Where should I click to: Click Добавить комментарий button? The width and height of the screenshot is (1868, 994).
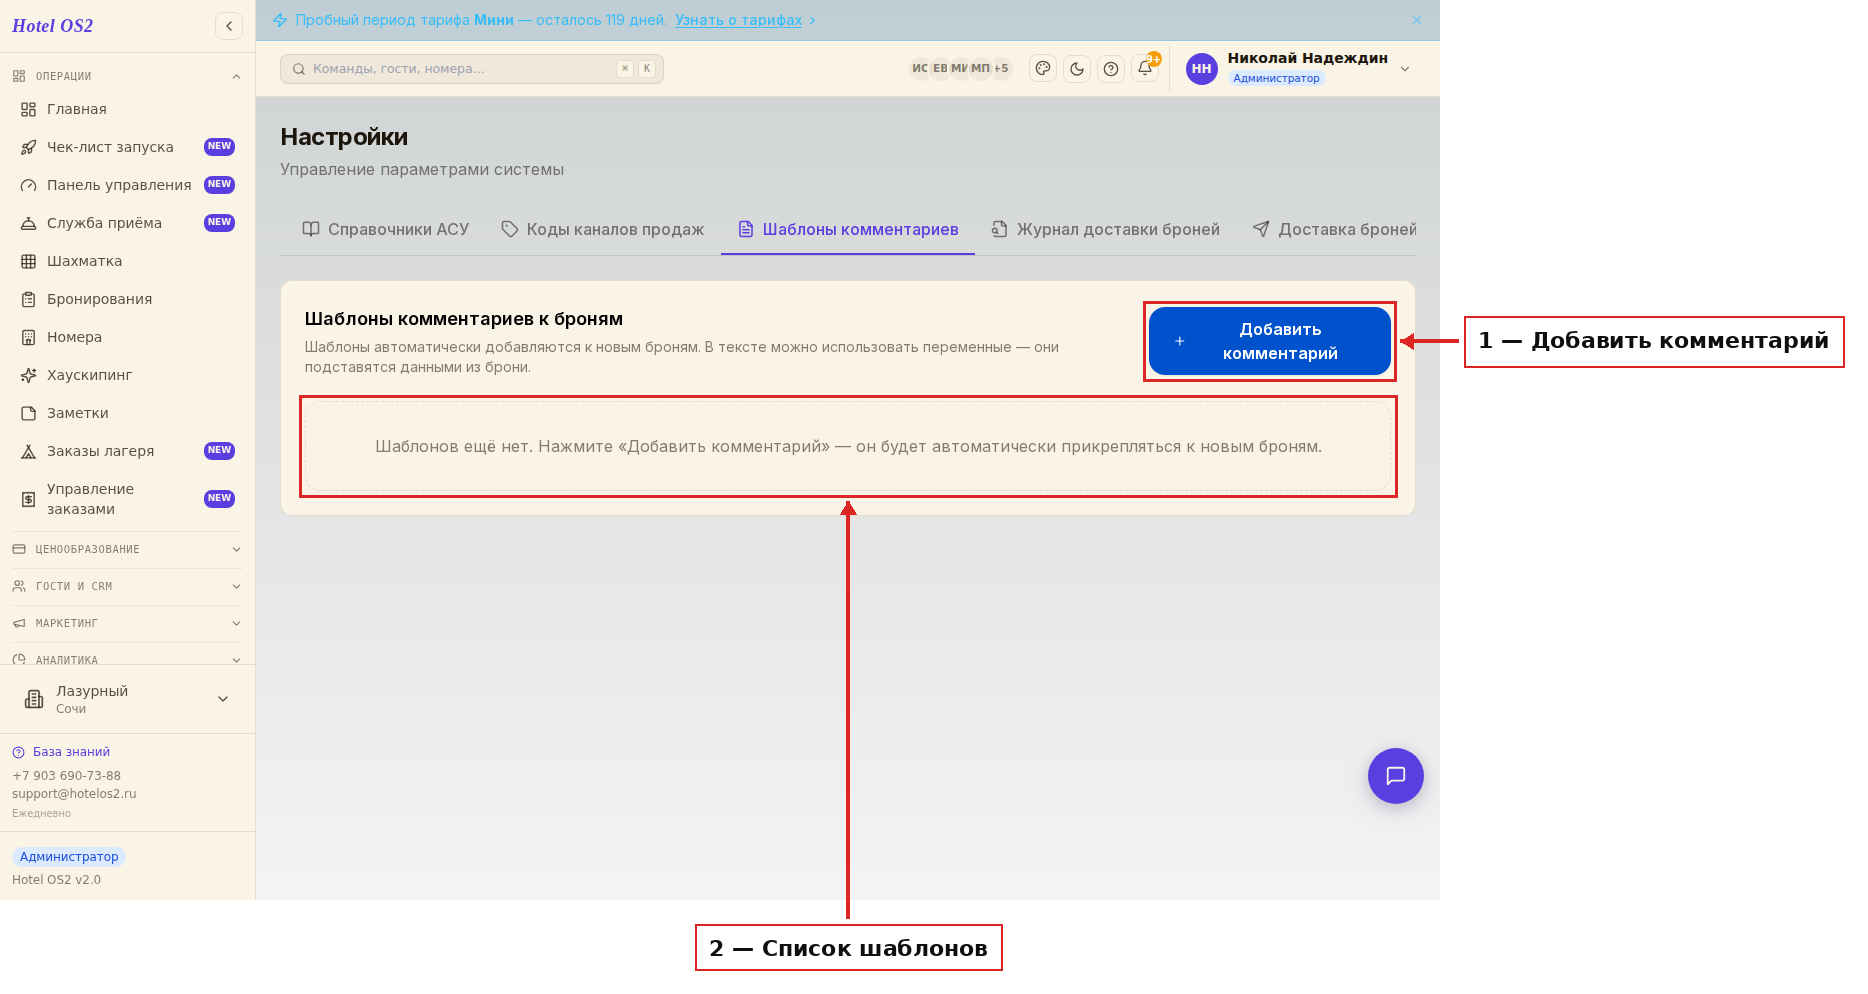tap(1270, 341)
